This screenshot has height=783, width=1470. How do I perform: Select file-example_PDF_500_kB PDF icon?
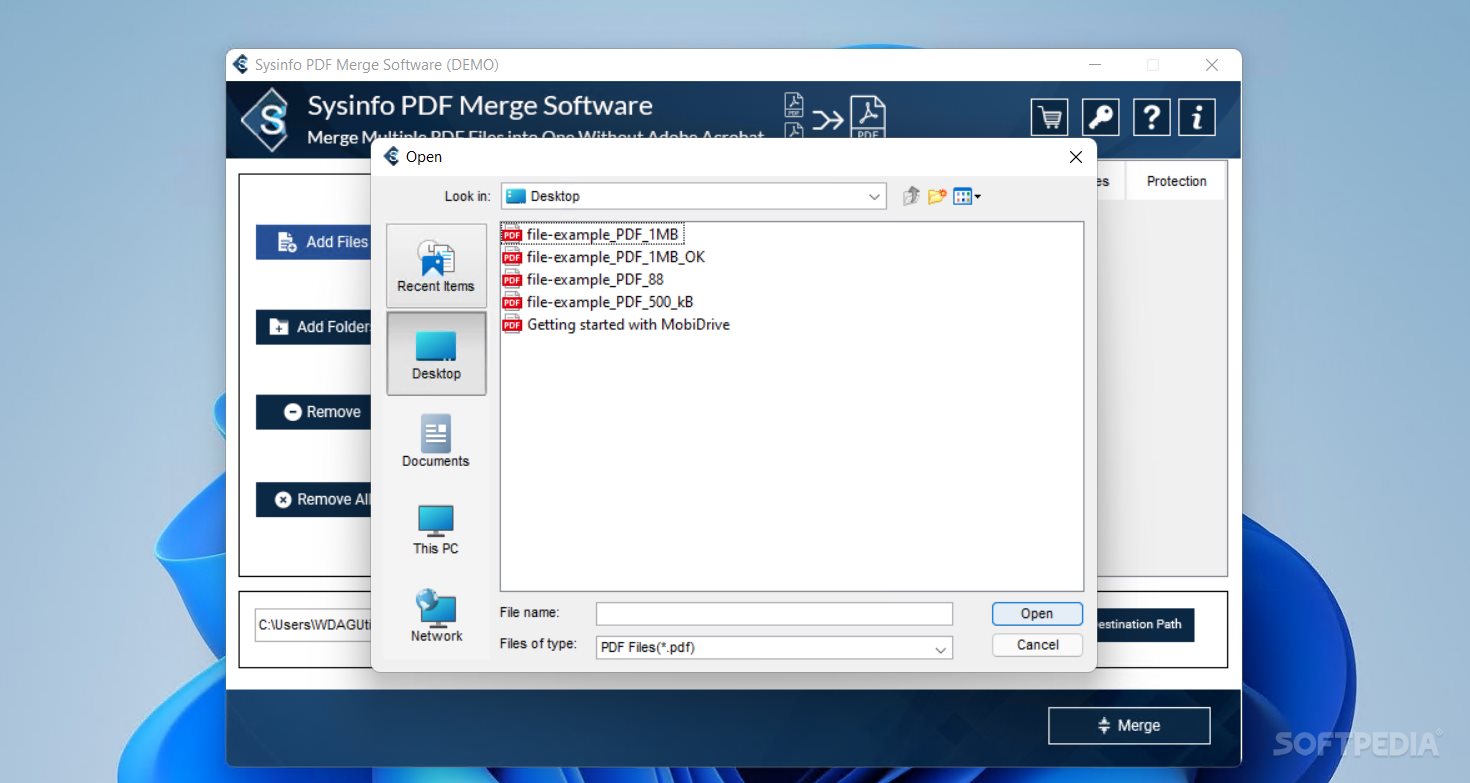tap(512, 302)
